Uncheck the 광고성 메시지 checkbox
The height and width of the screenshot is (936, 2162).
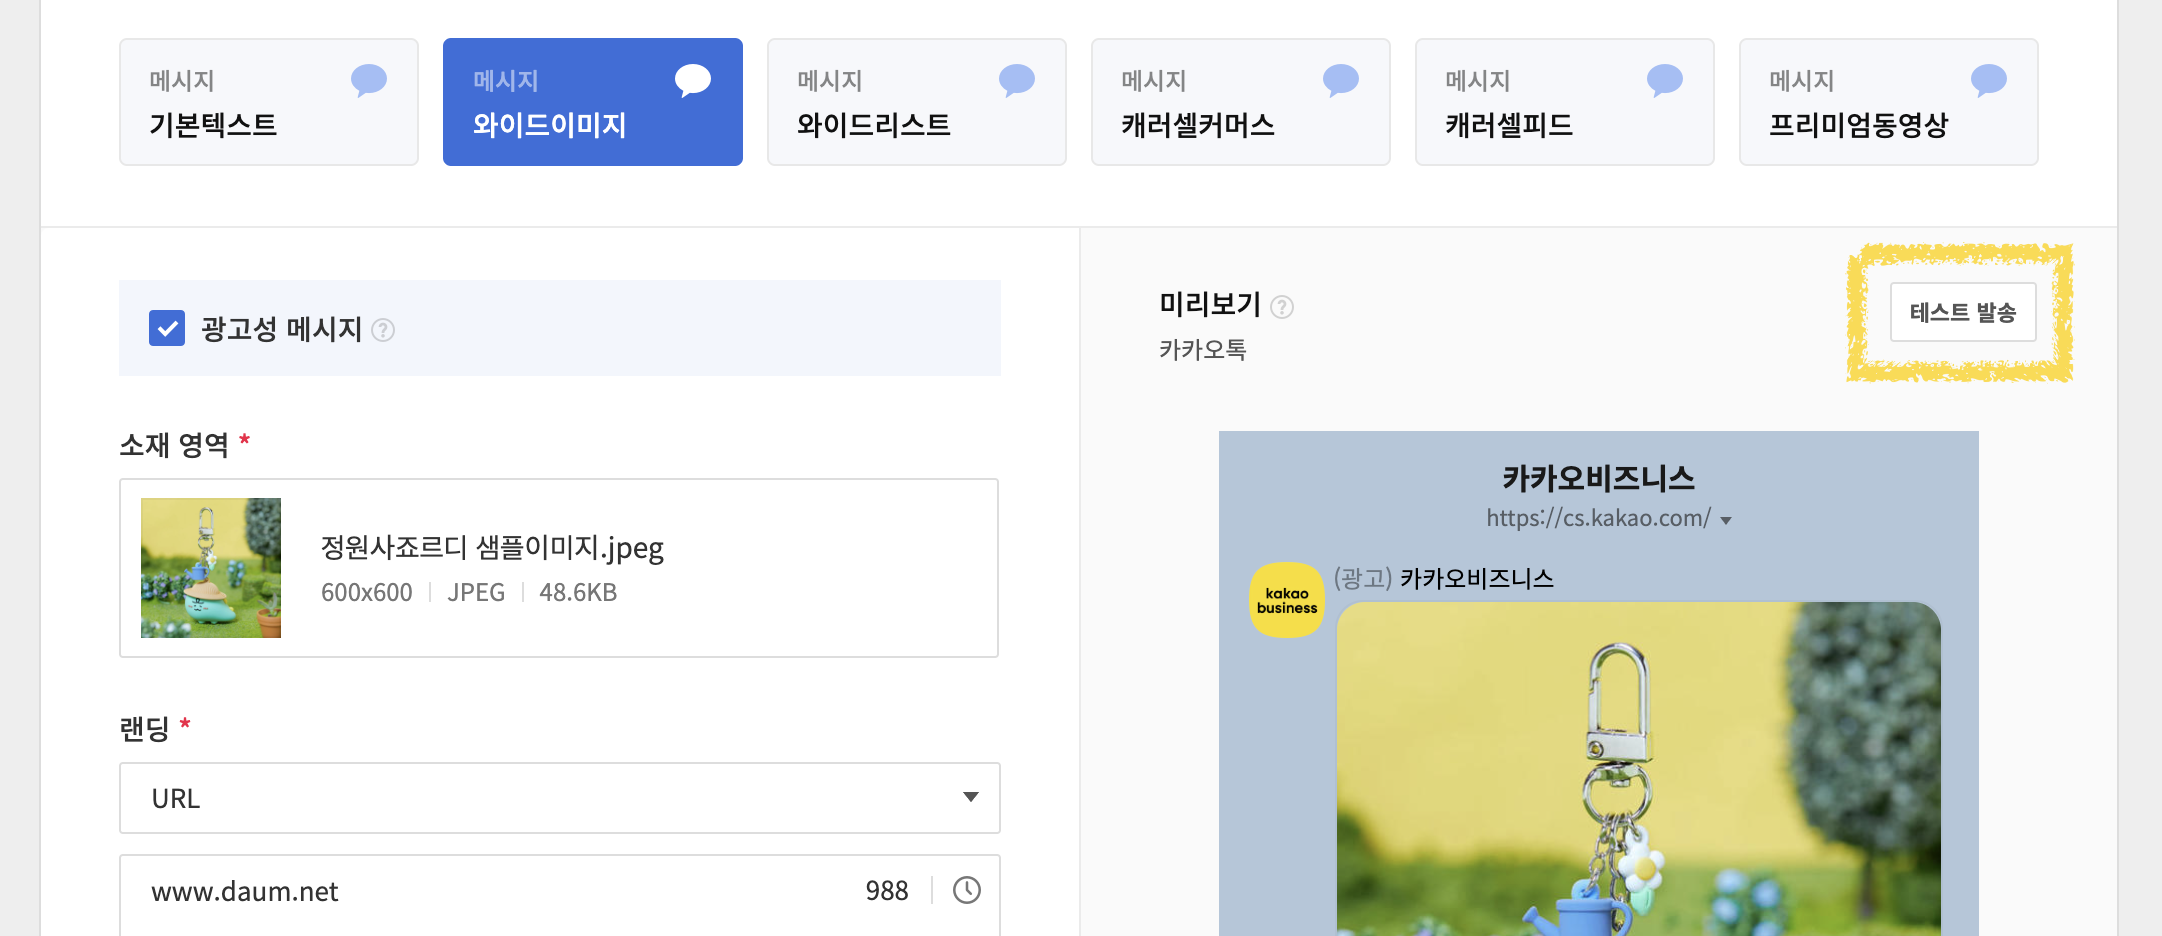click(x=167, y=328)
